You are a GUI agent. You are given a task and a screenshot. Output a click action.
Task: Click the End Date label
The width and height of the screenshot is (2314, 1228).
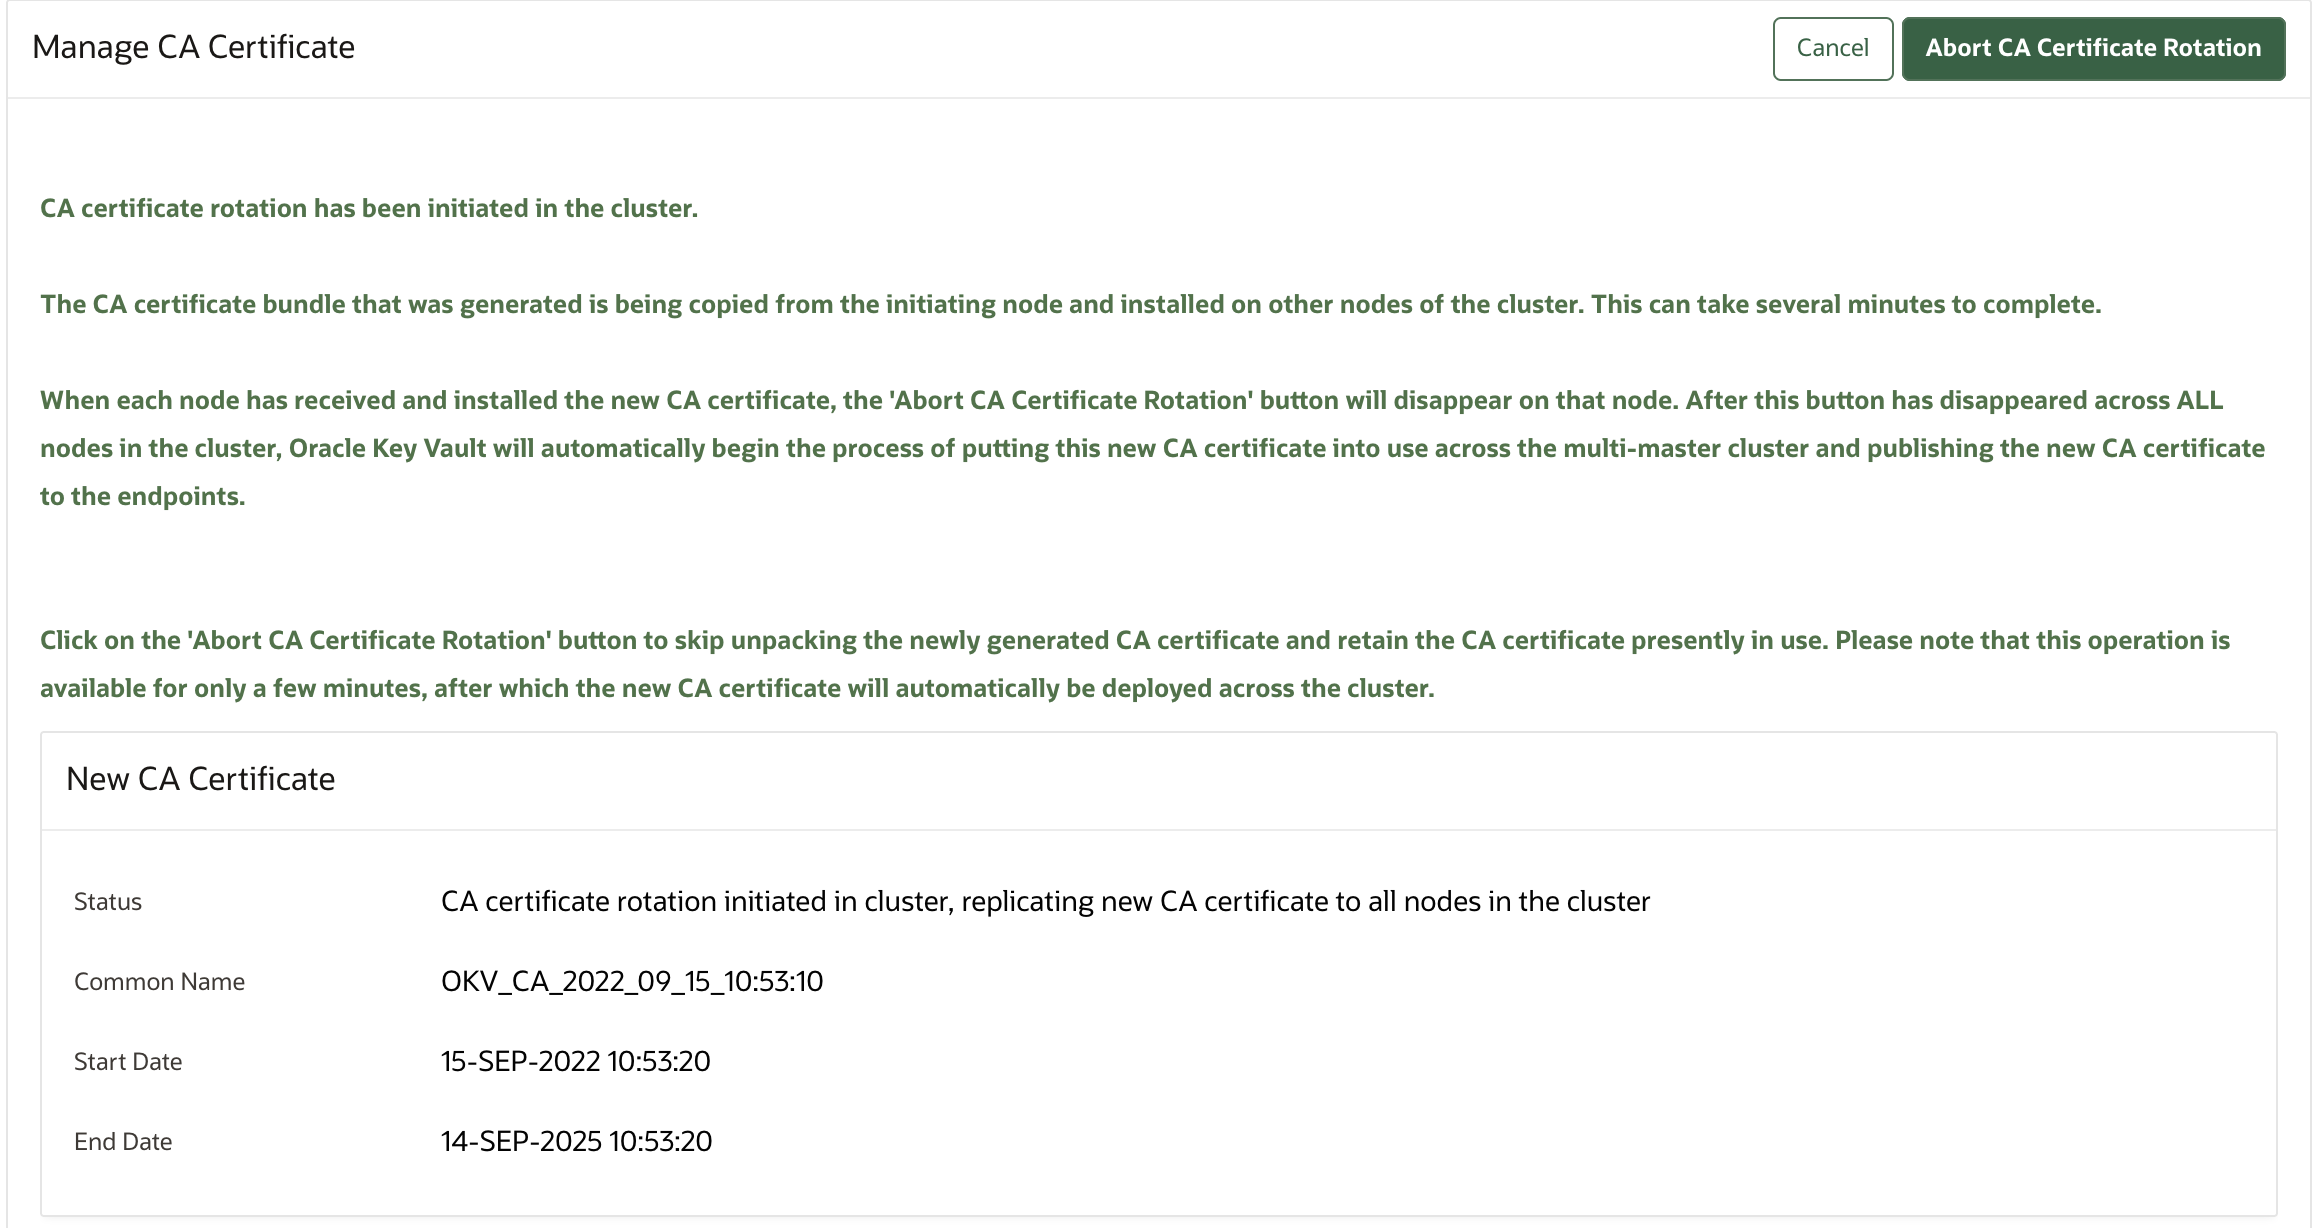pos(121,1141)
